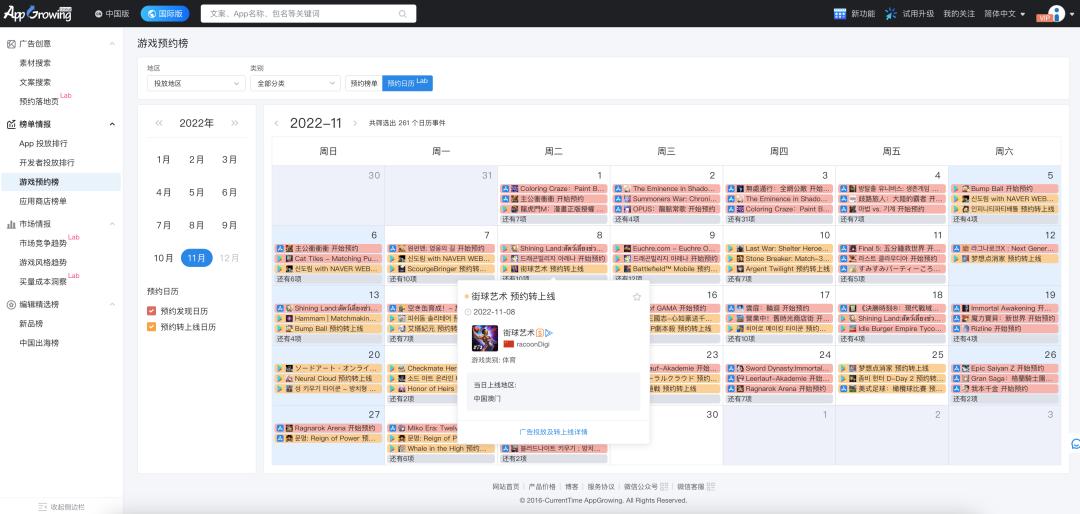Image resolution: width=1080 pixels, height=514 pixels.
Task: Expand the account menu arrow
Action: 1072,14
